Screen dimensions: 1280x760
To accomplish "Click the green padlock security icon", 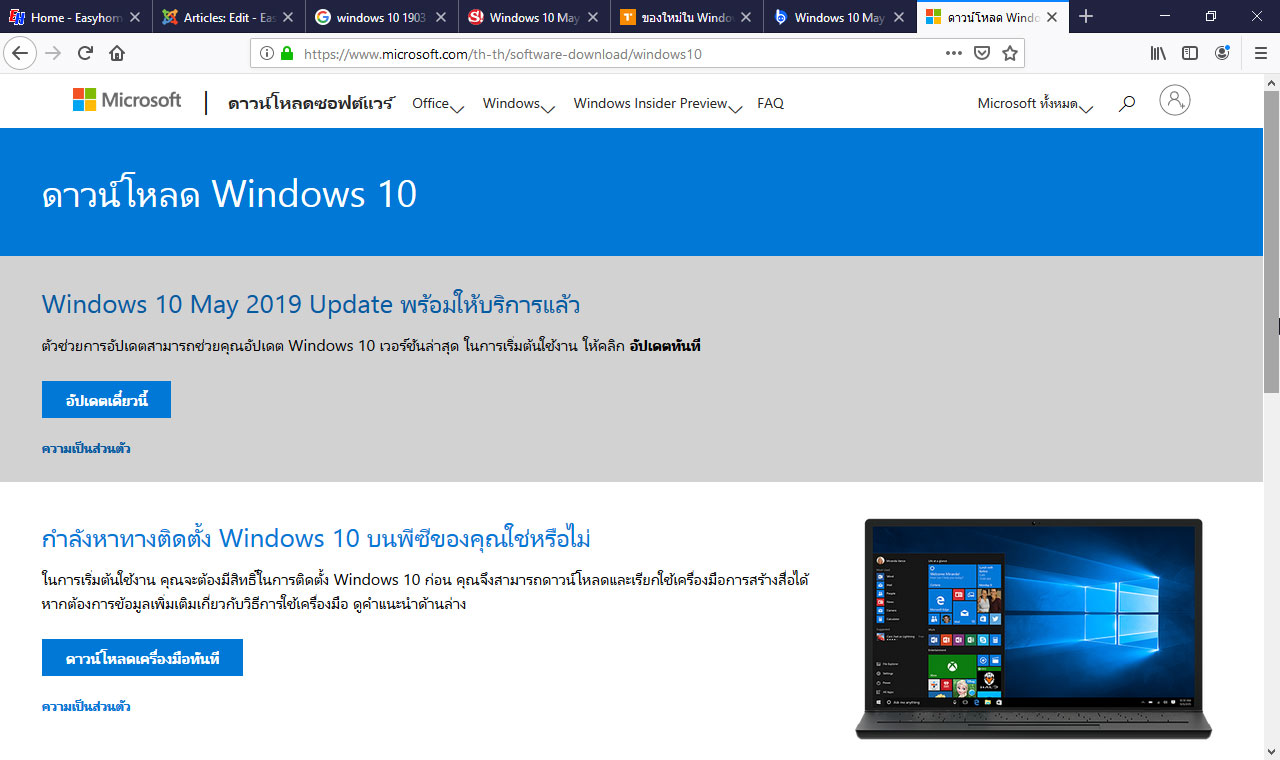I will click(285, 53).
